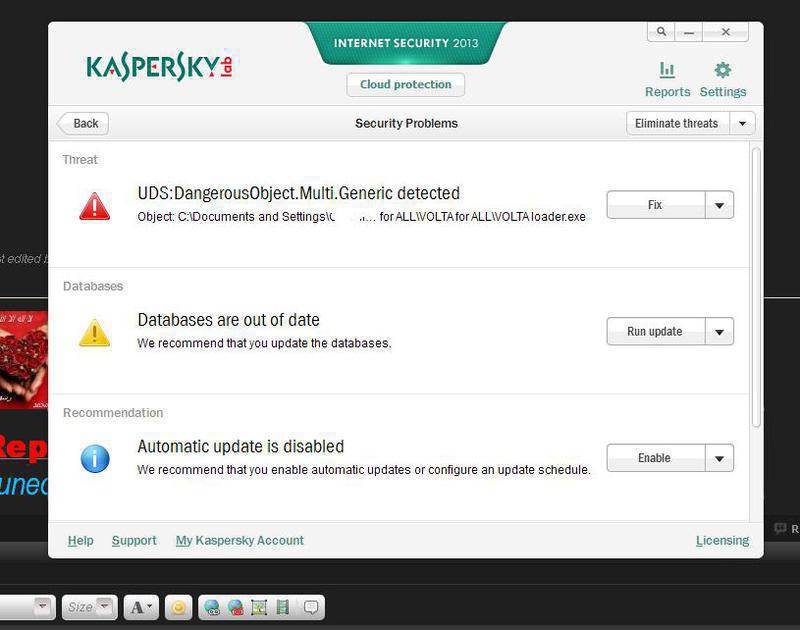Click the Reports label
The image size is (800, 630).
[667, 92]
